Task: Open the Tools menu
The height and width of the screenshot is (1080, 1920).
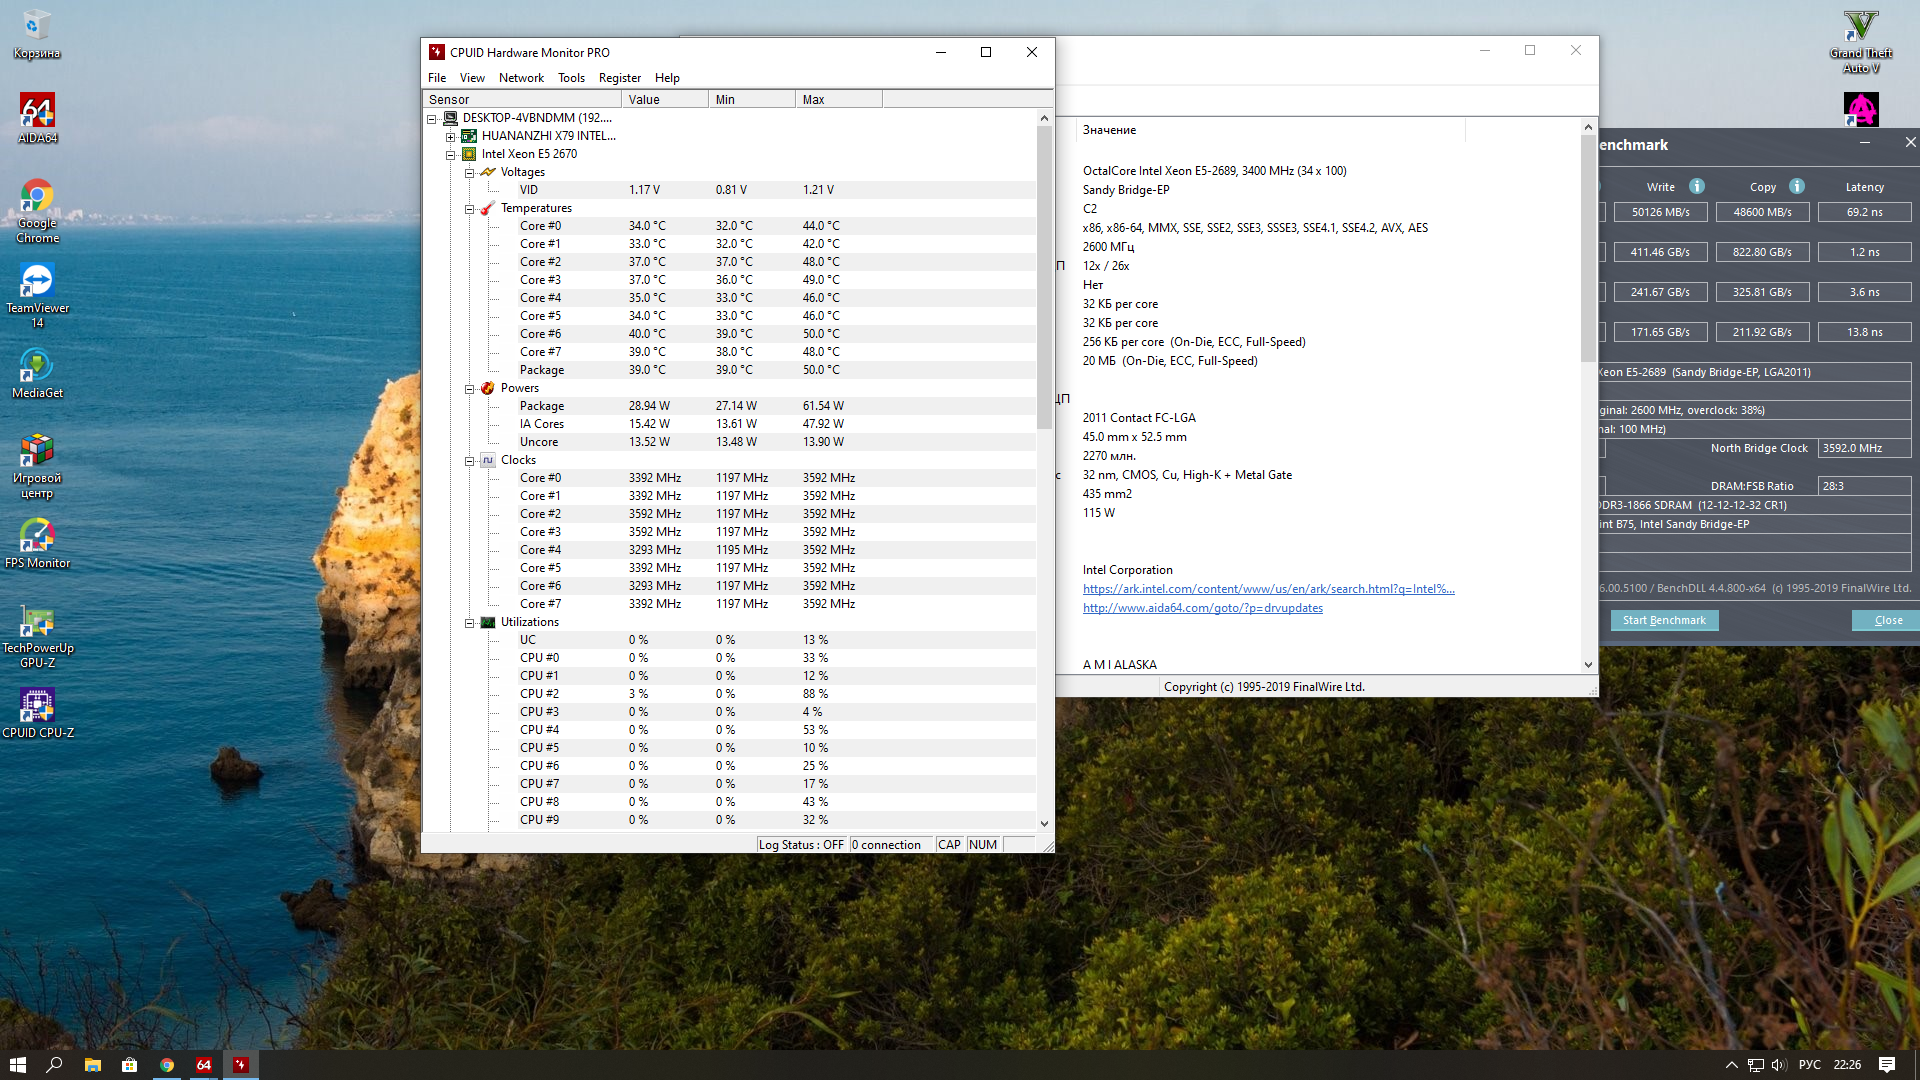Action: (571, 78)
